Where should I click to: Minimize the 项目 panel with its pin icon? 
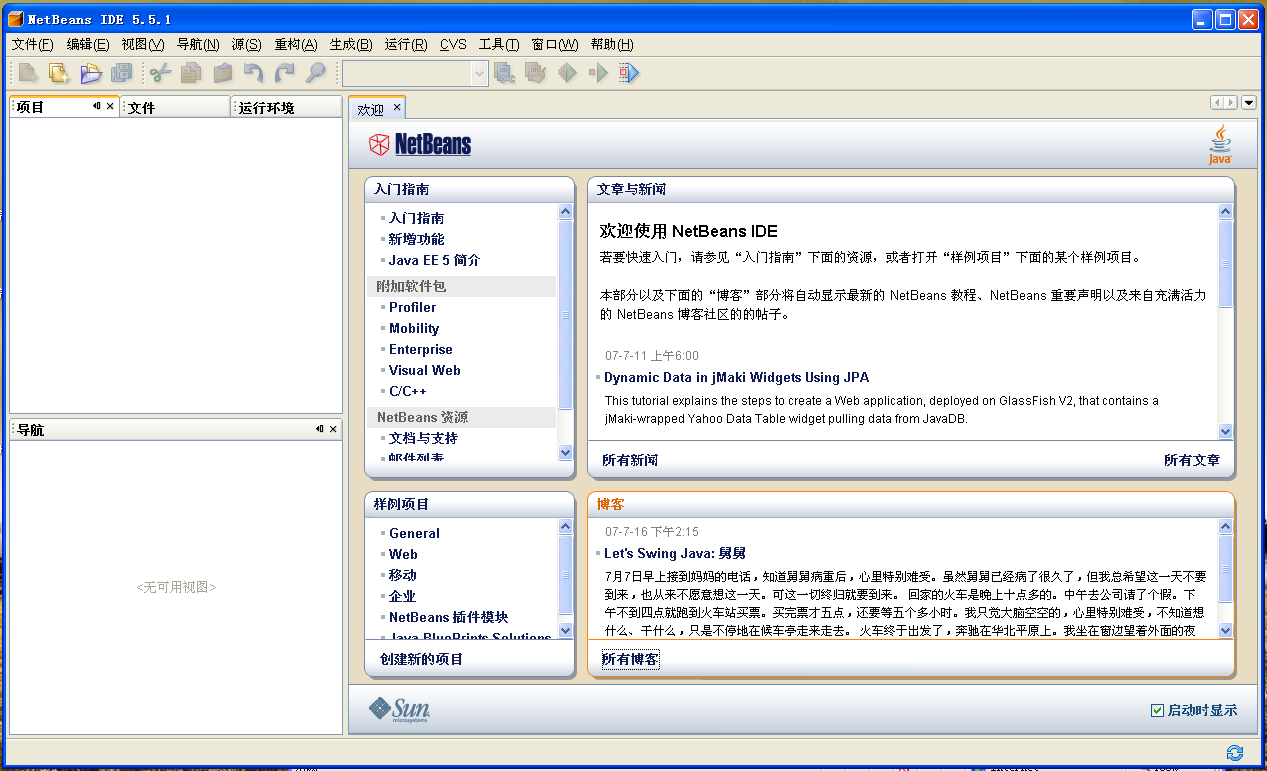tap(97, 106)
